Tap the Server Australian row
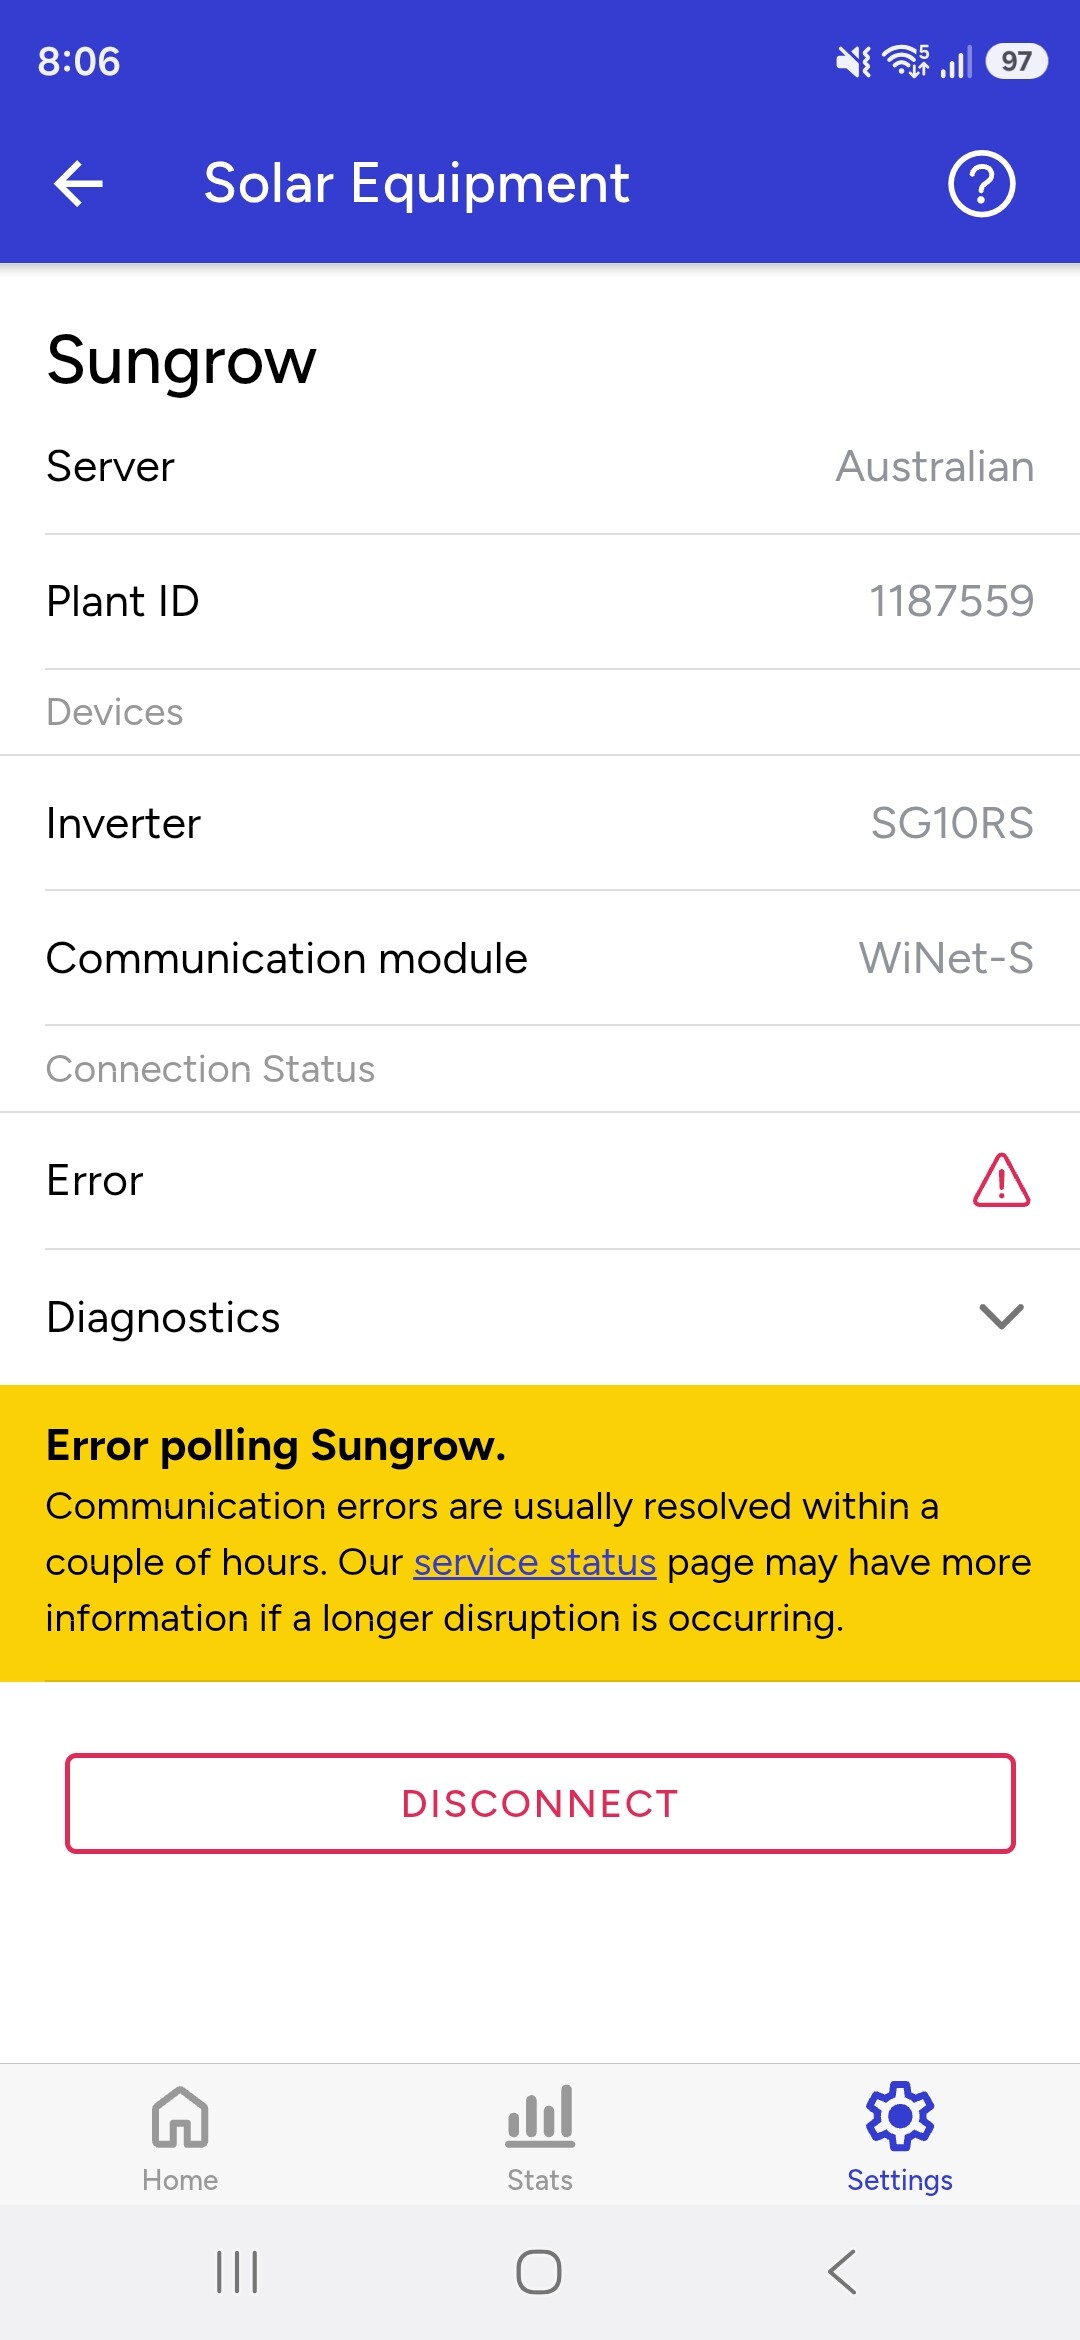Image resolution: width=1080 pixels, height=2340 pixels. tap(540, 467)
